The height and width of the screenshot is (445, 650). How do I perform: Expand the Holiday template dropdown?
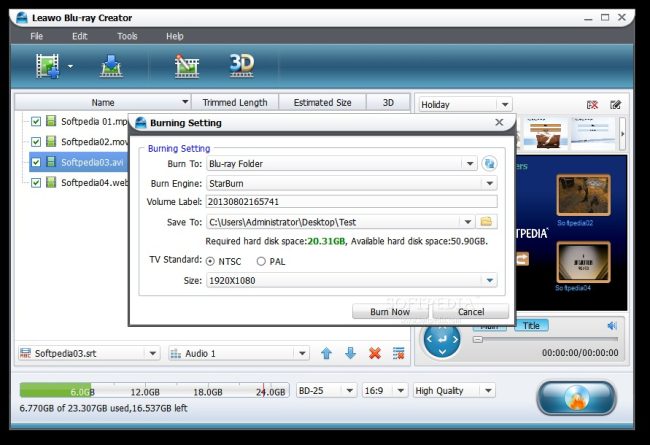[x=504, y=105]
